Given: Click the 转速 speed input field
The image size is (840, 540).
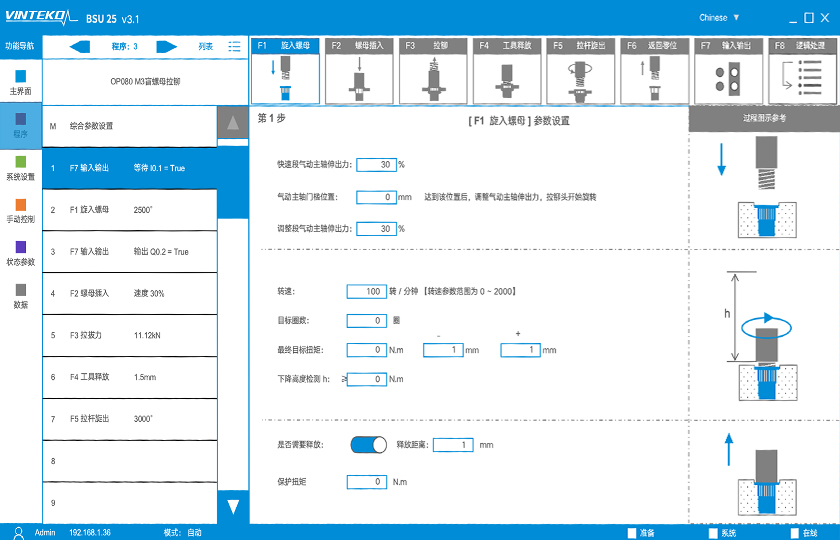Looking at the screenshot, I should [366, 291].
